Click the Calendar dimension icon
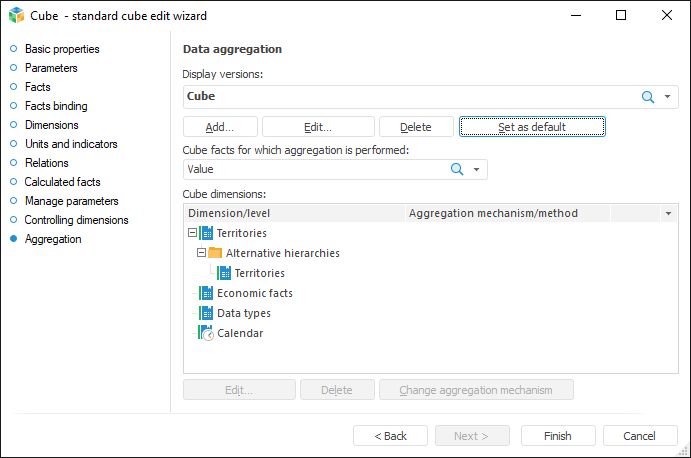Viewport: 691px width, 458px height. pos(207,333)
